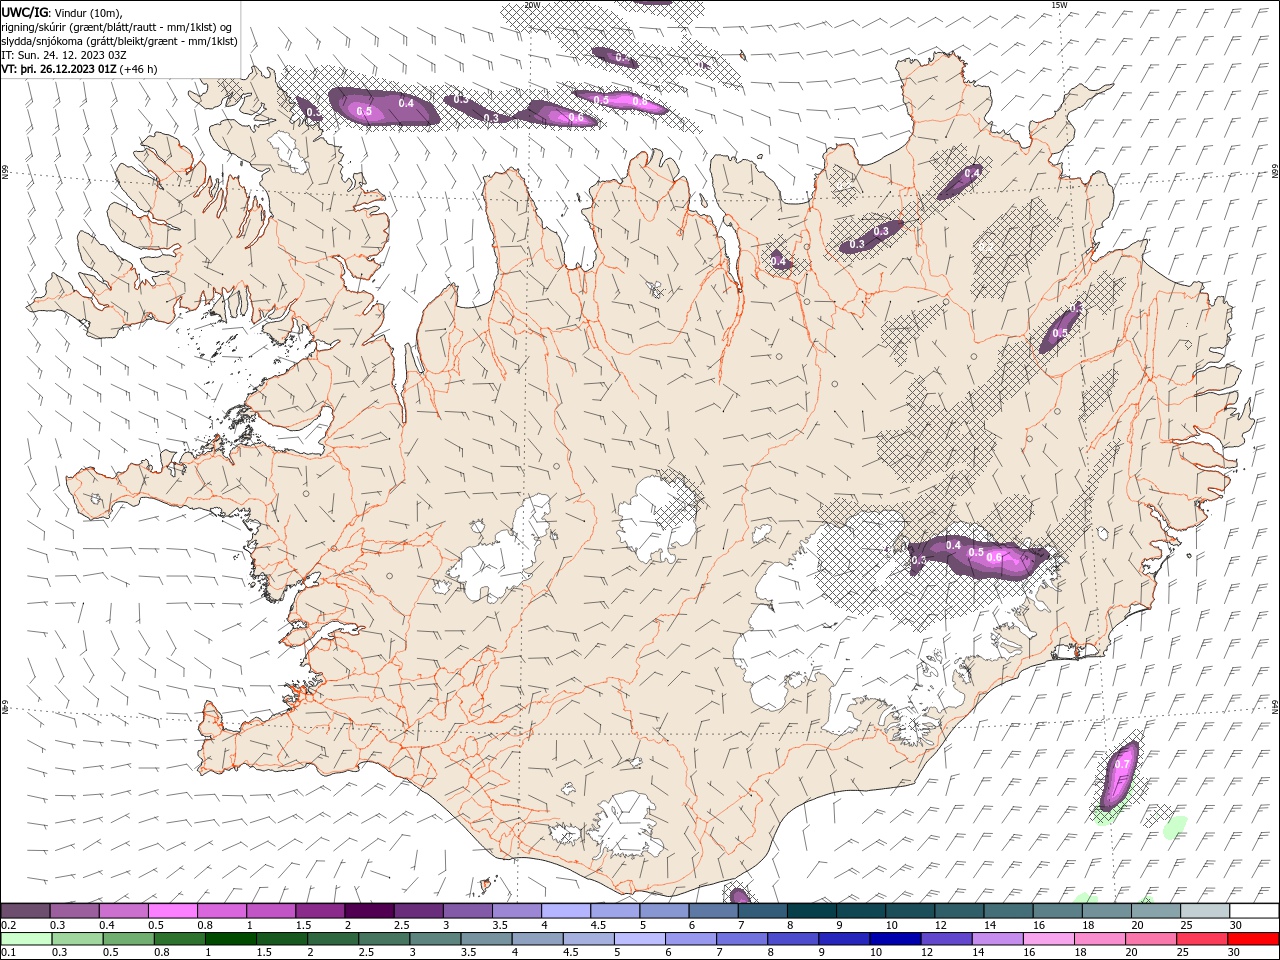Pick the deep navy swatch at 10 in rain legend
Screen dimensions: 1280x960
tap(896, 939)
